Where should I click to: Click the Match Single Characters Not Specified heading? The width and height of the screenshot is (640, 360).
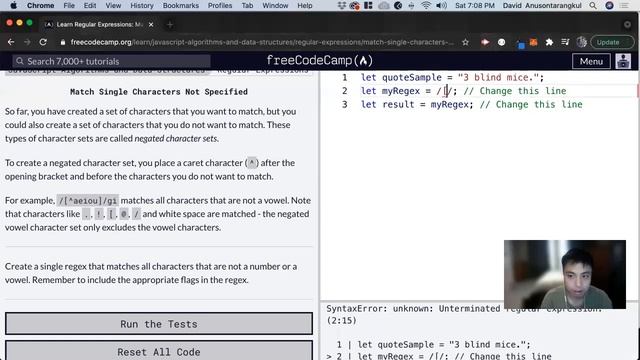pos(159,92)
